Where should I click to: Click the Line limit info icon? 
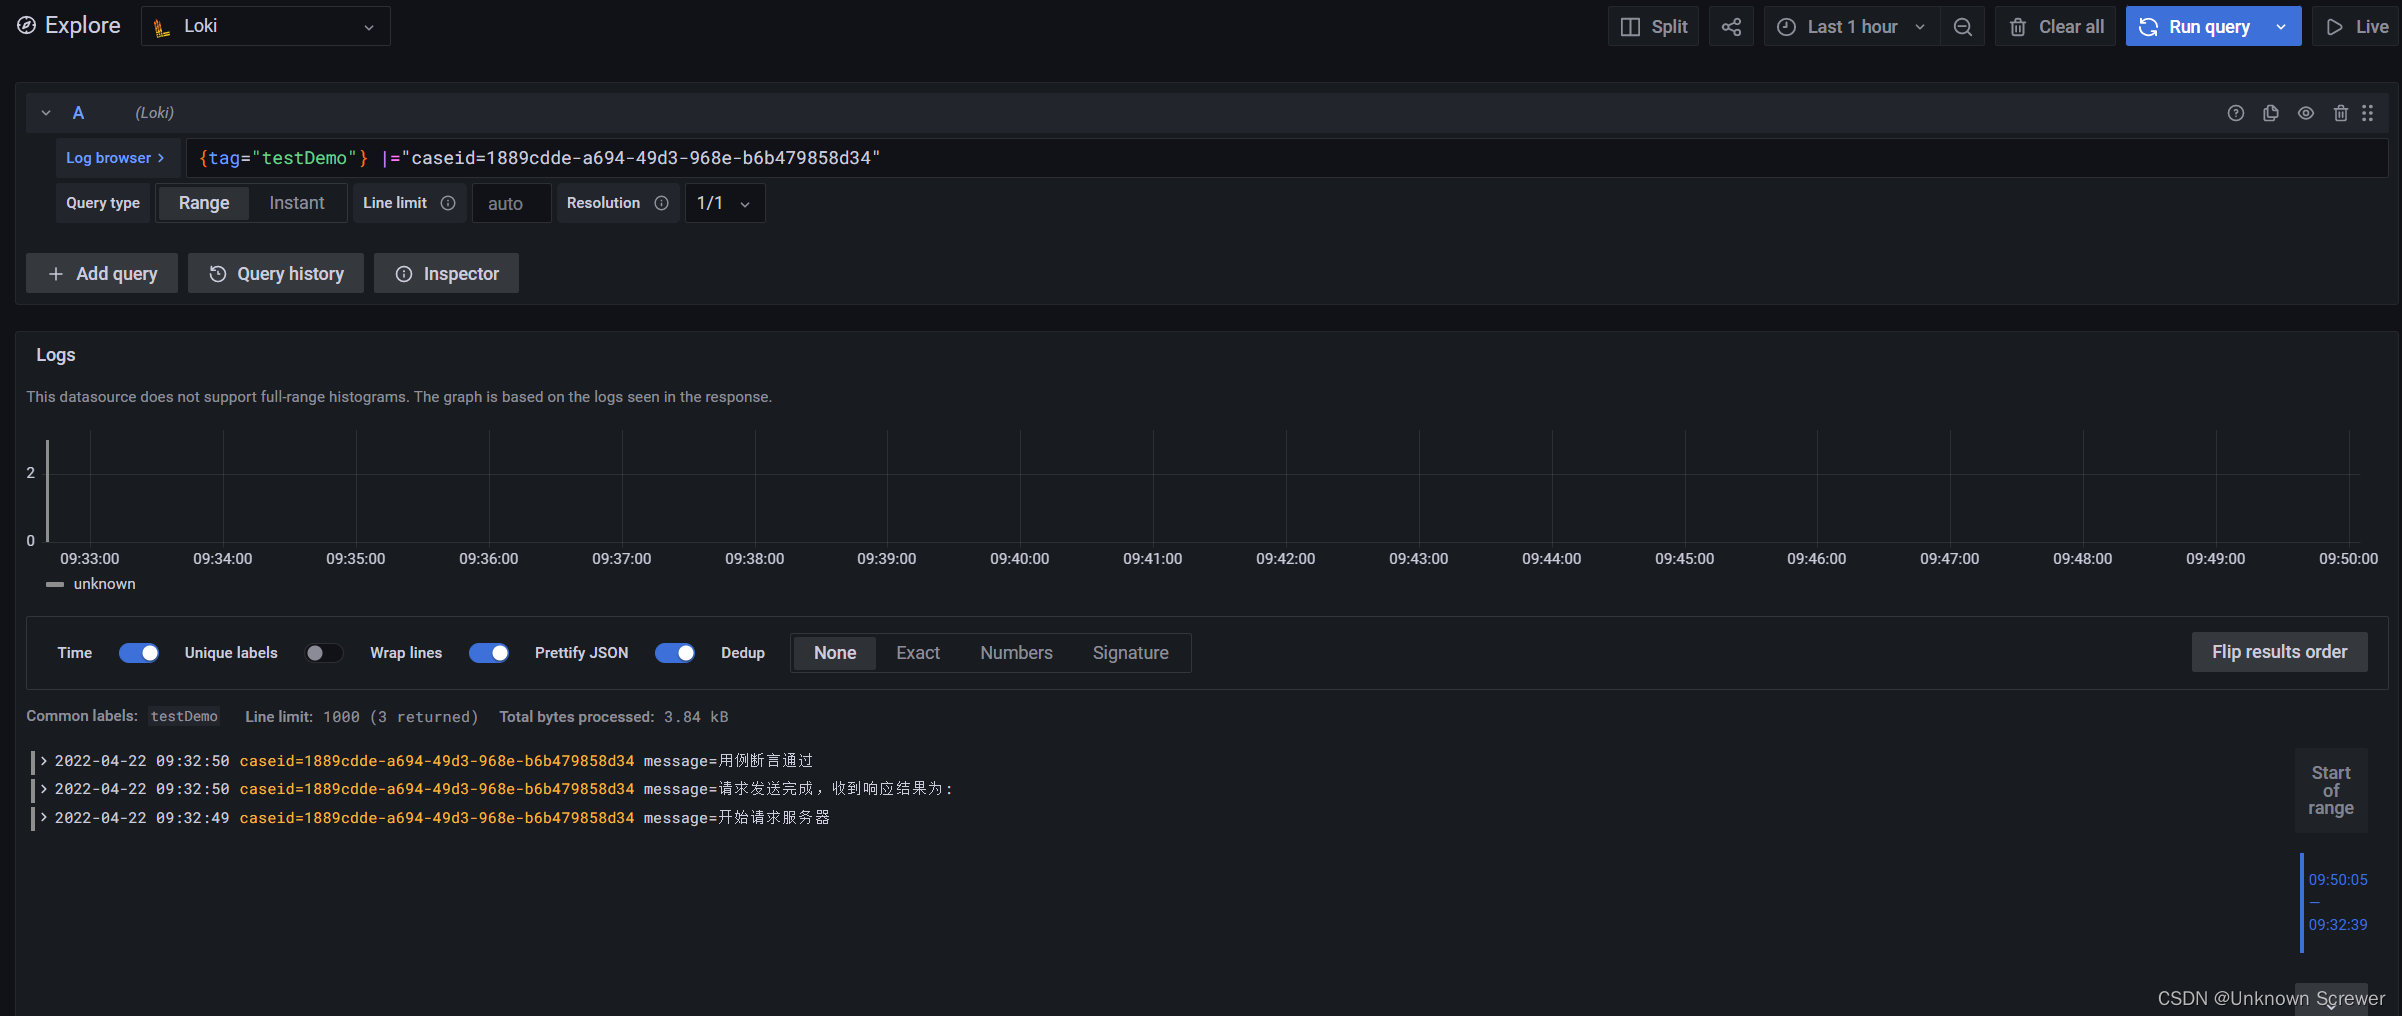(448, 203)
